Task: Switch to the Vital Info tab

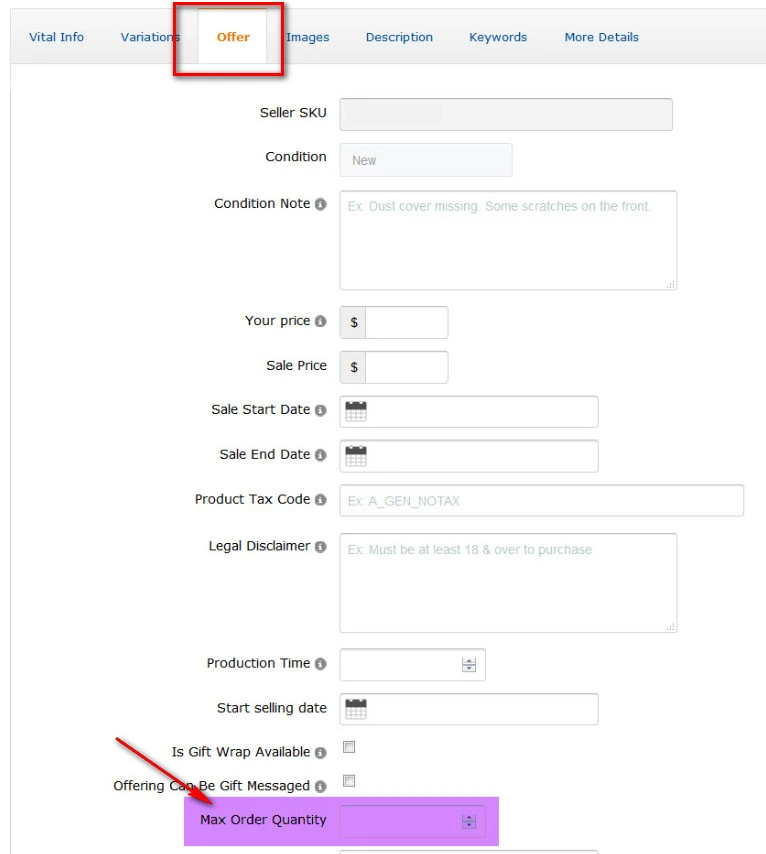Action: [x=56, y=37]
